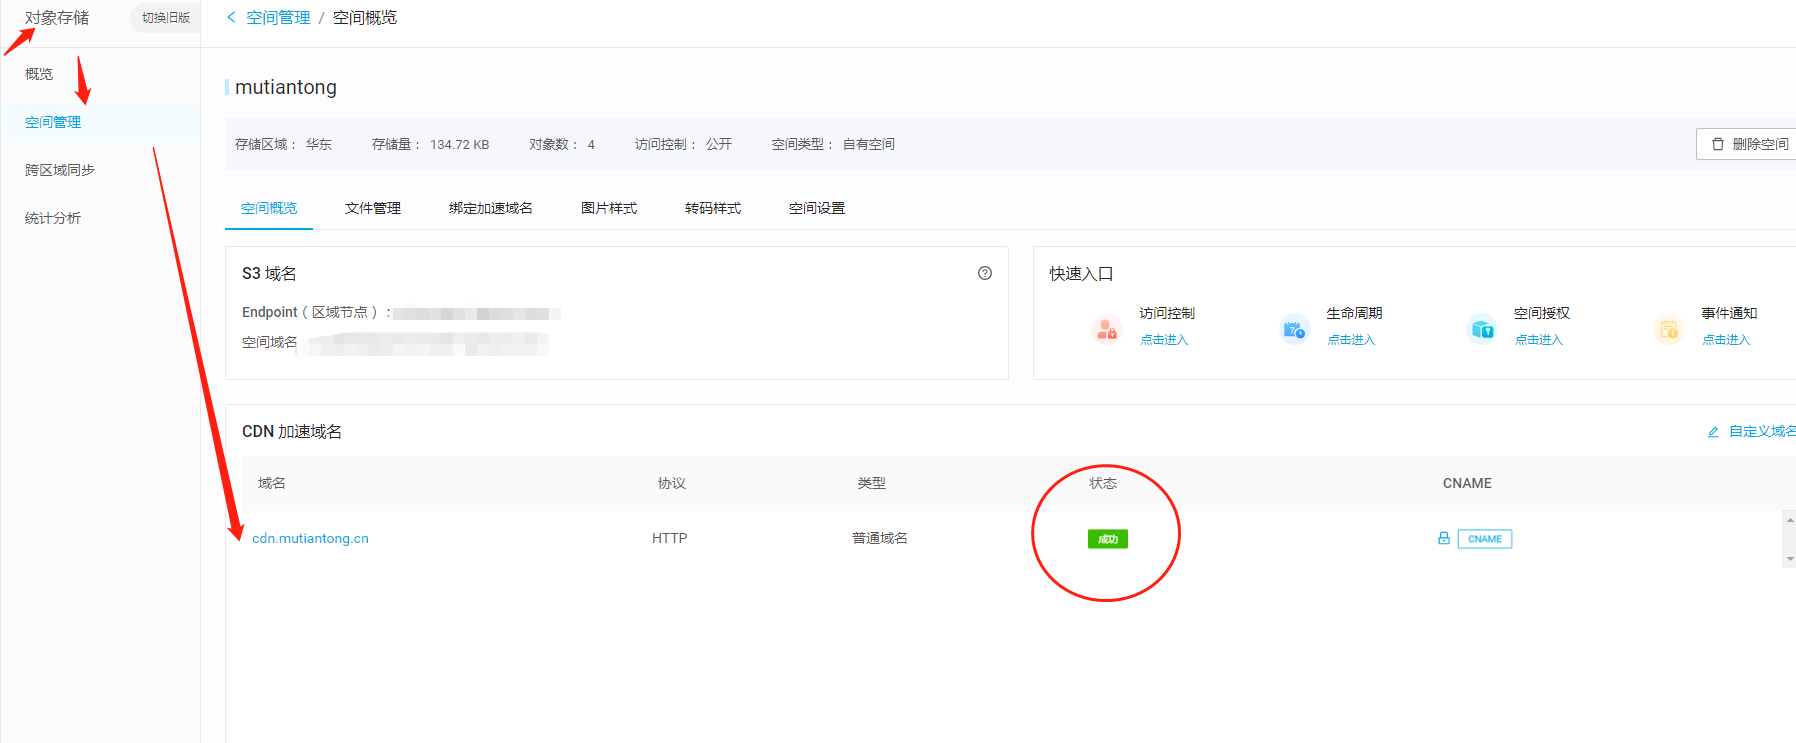Click the 生命周期 quick entry icon

click(x=1293, y=328)
